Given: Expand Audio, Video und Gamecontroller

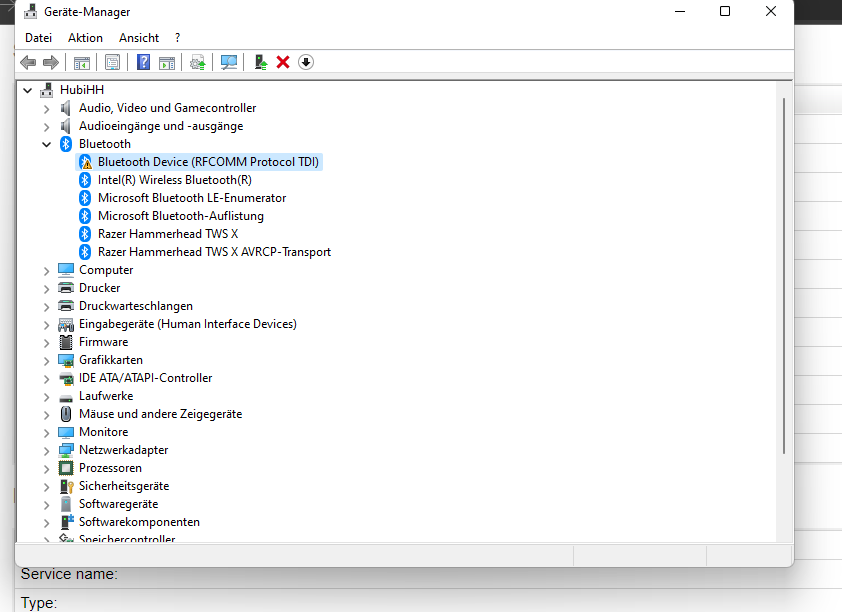Looking at the screenshot, I should [46, 109].
